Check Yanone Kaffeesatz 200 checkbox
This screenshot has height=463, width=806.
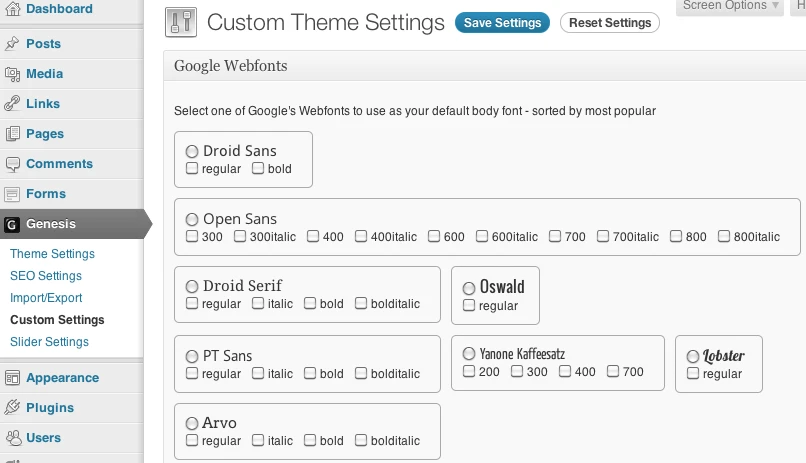coord(469,371)
